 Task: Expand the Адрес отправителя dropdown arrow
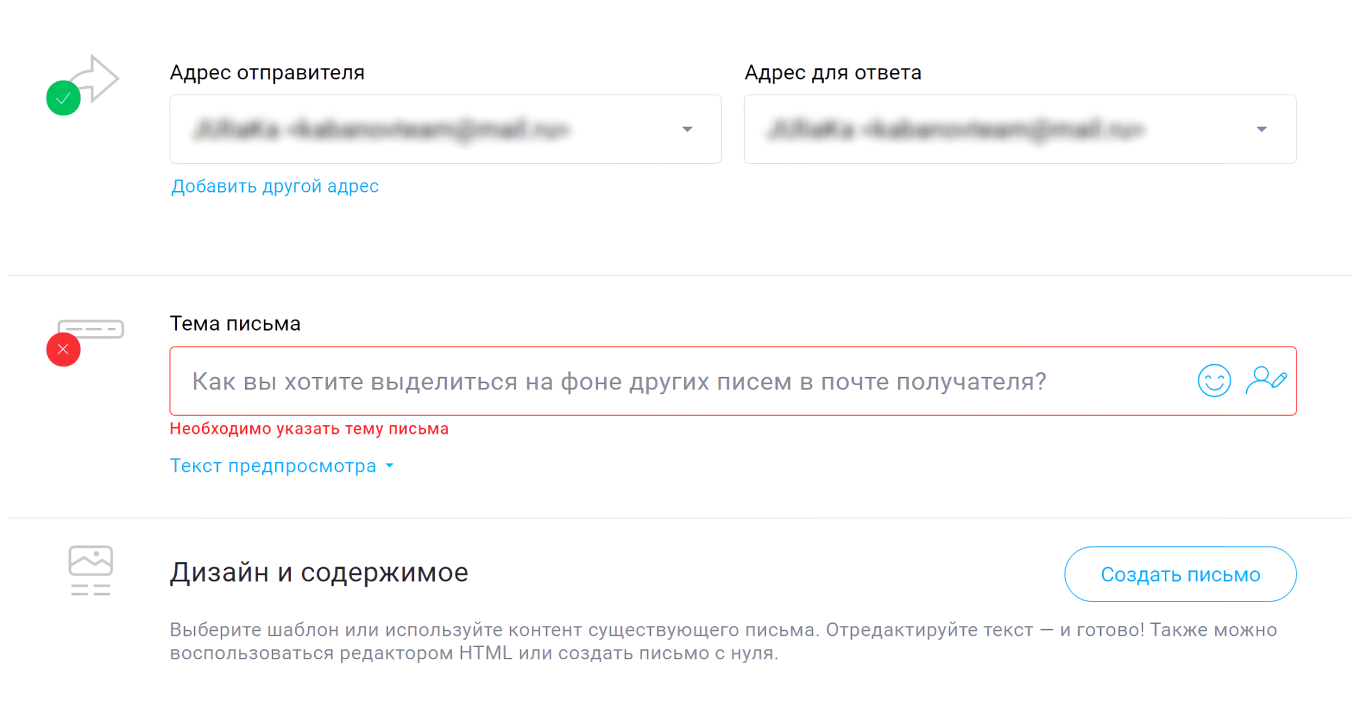[687, 129]
